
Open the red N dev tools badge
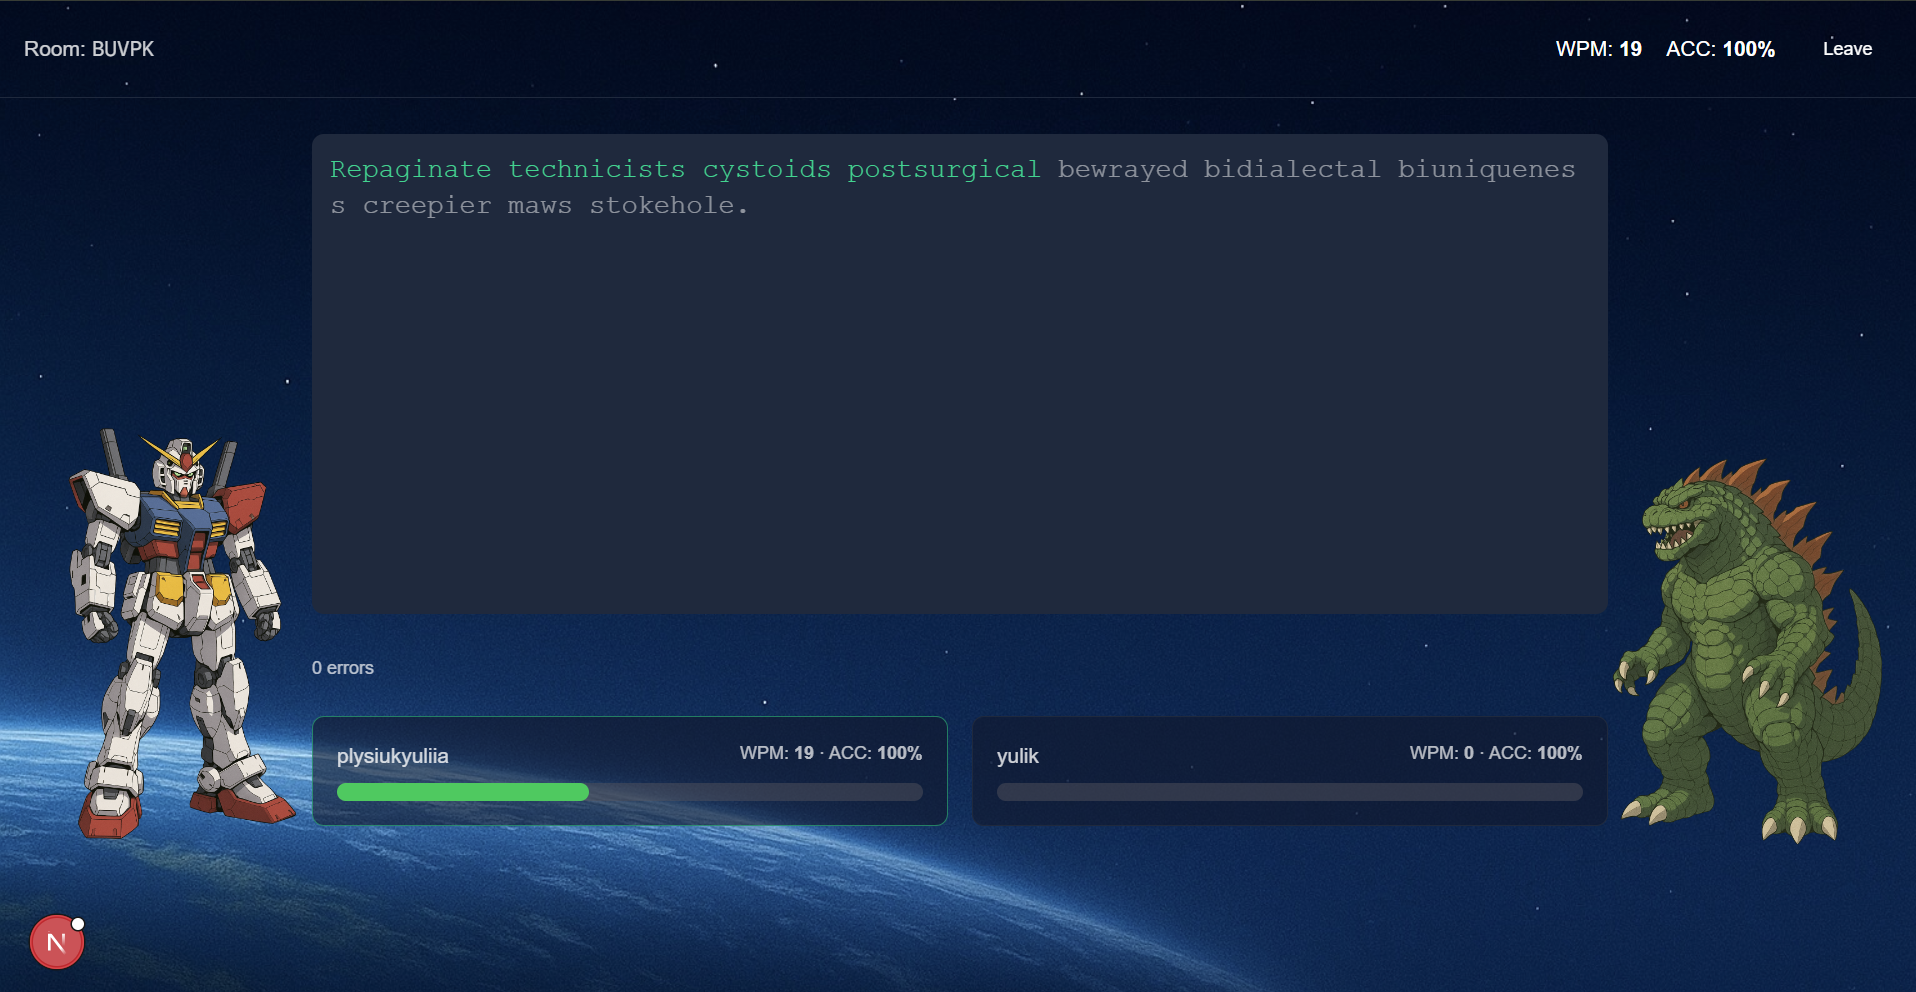tap(57, 942)
